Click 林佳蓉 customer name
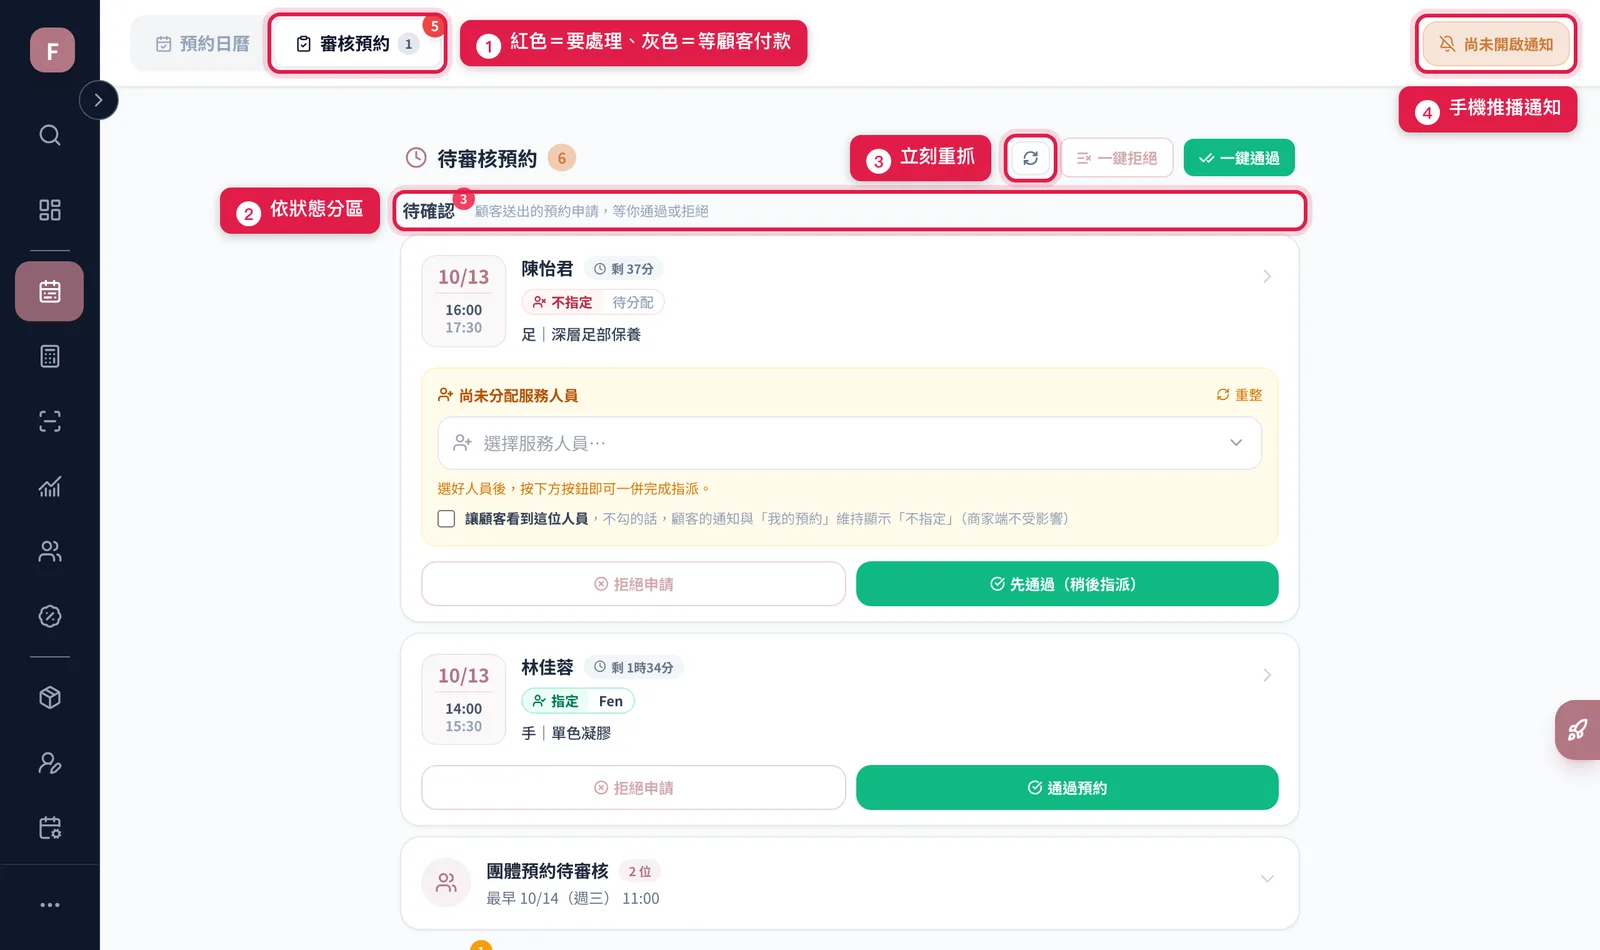Image resolution: width=1600 pixels, height=950 pixels. click(x=547, y=667)
